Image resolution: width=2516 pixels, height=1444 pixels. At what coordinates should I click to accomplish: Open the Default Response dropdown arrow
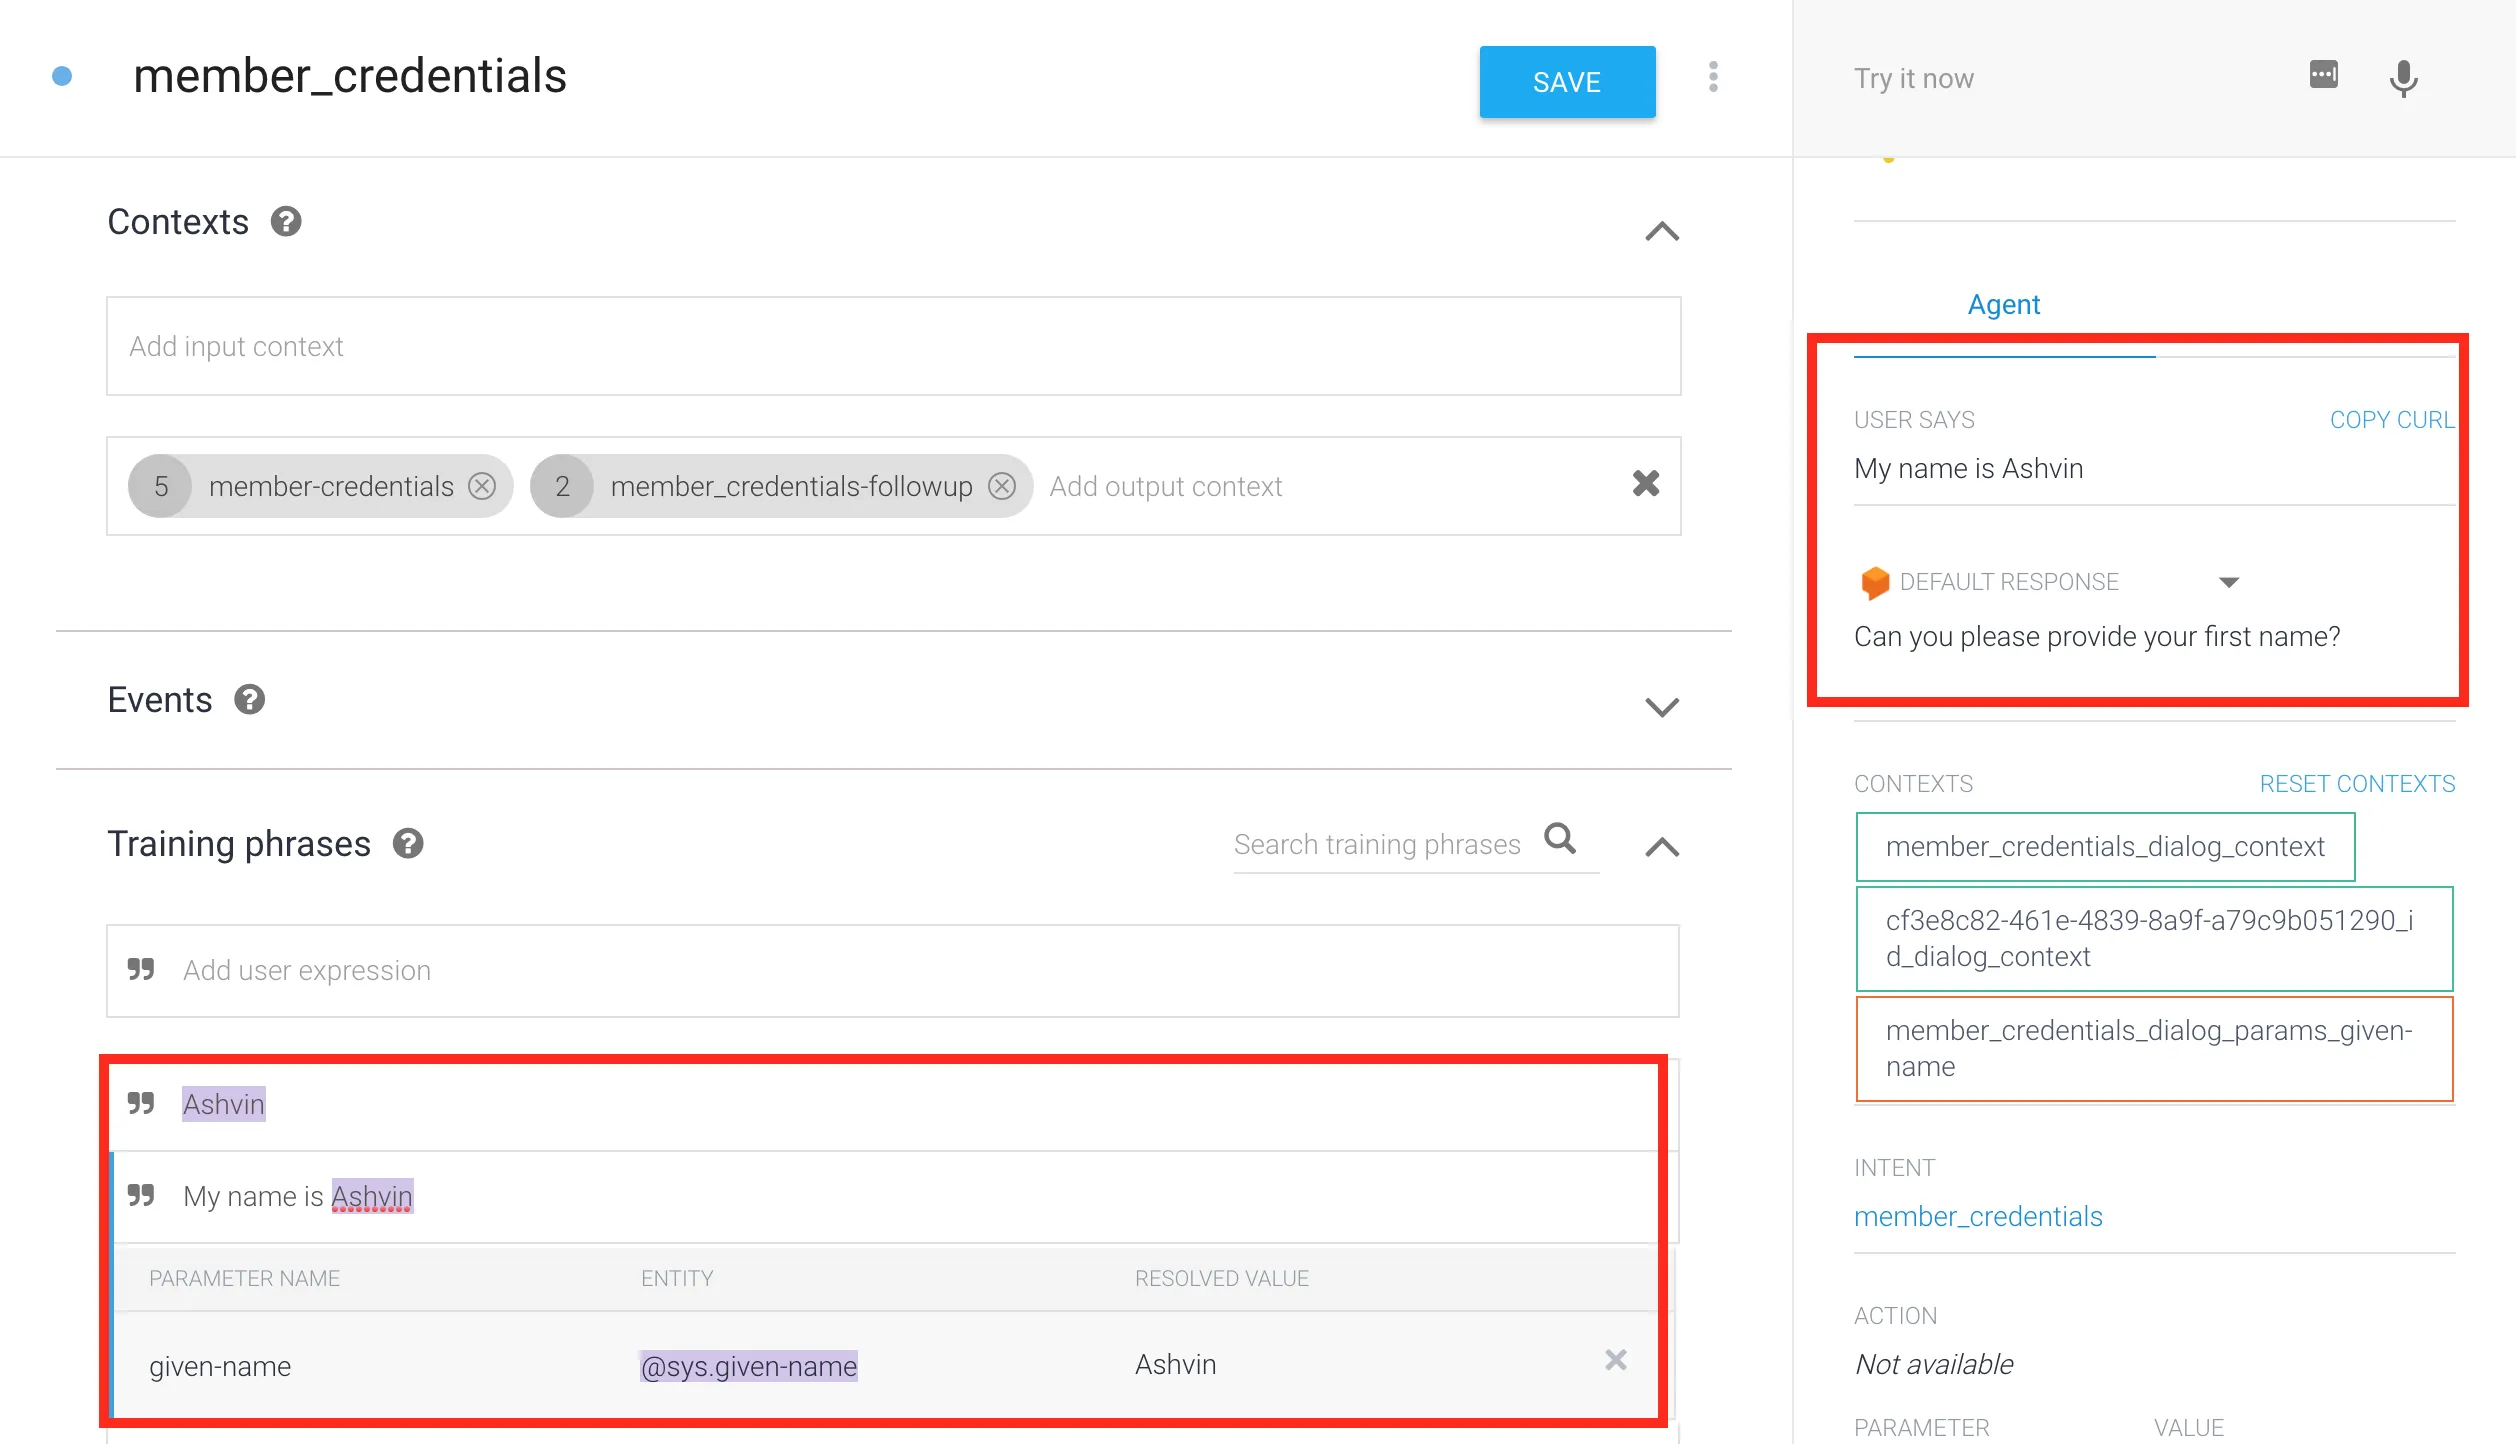click(2228, 582)
